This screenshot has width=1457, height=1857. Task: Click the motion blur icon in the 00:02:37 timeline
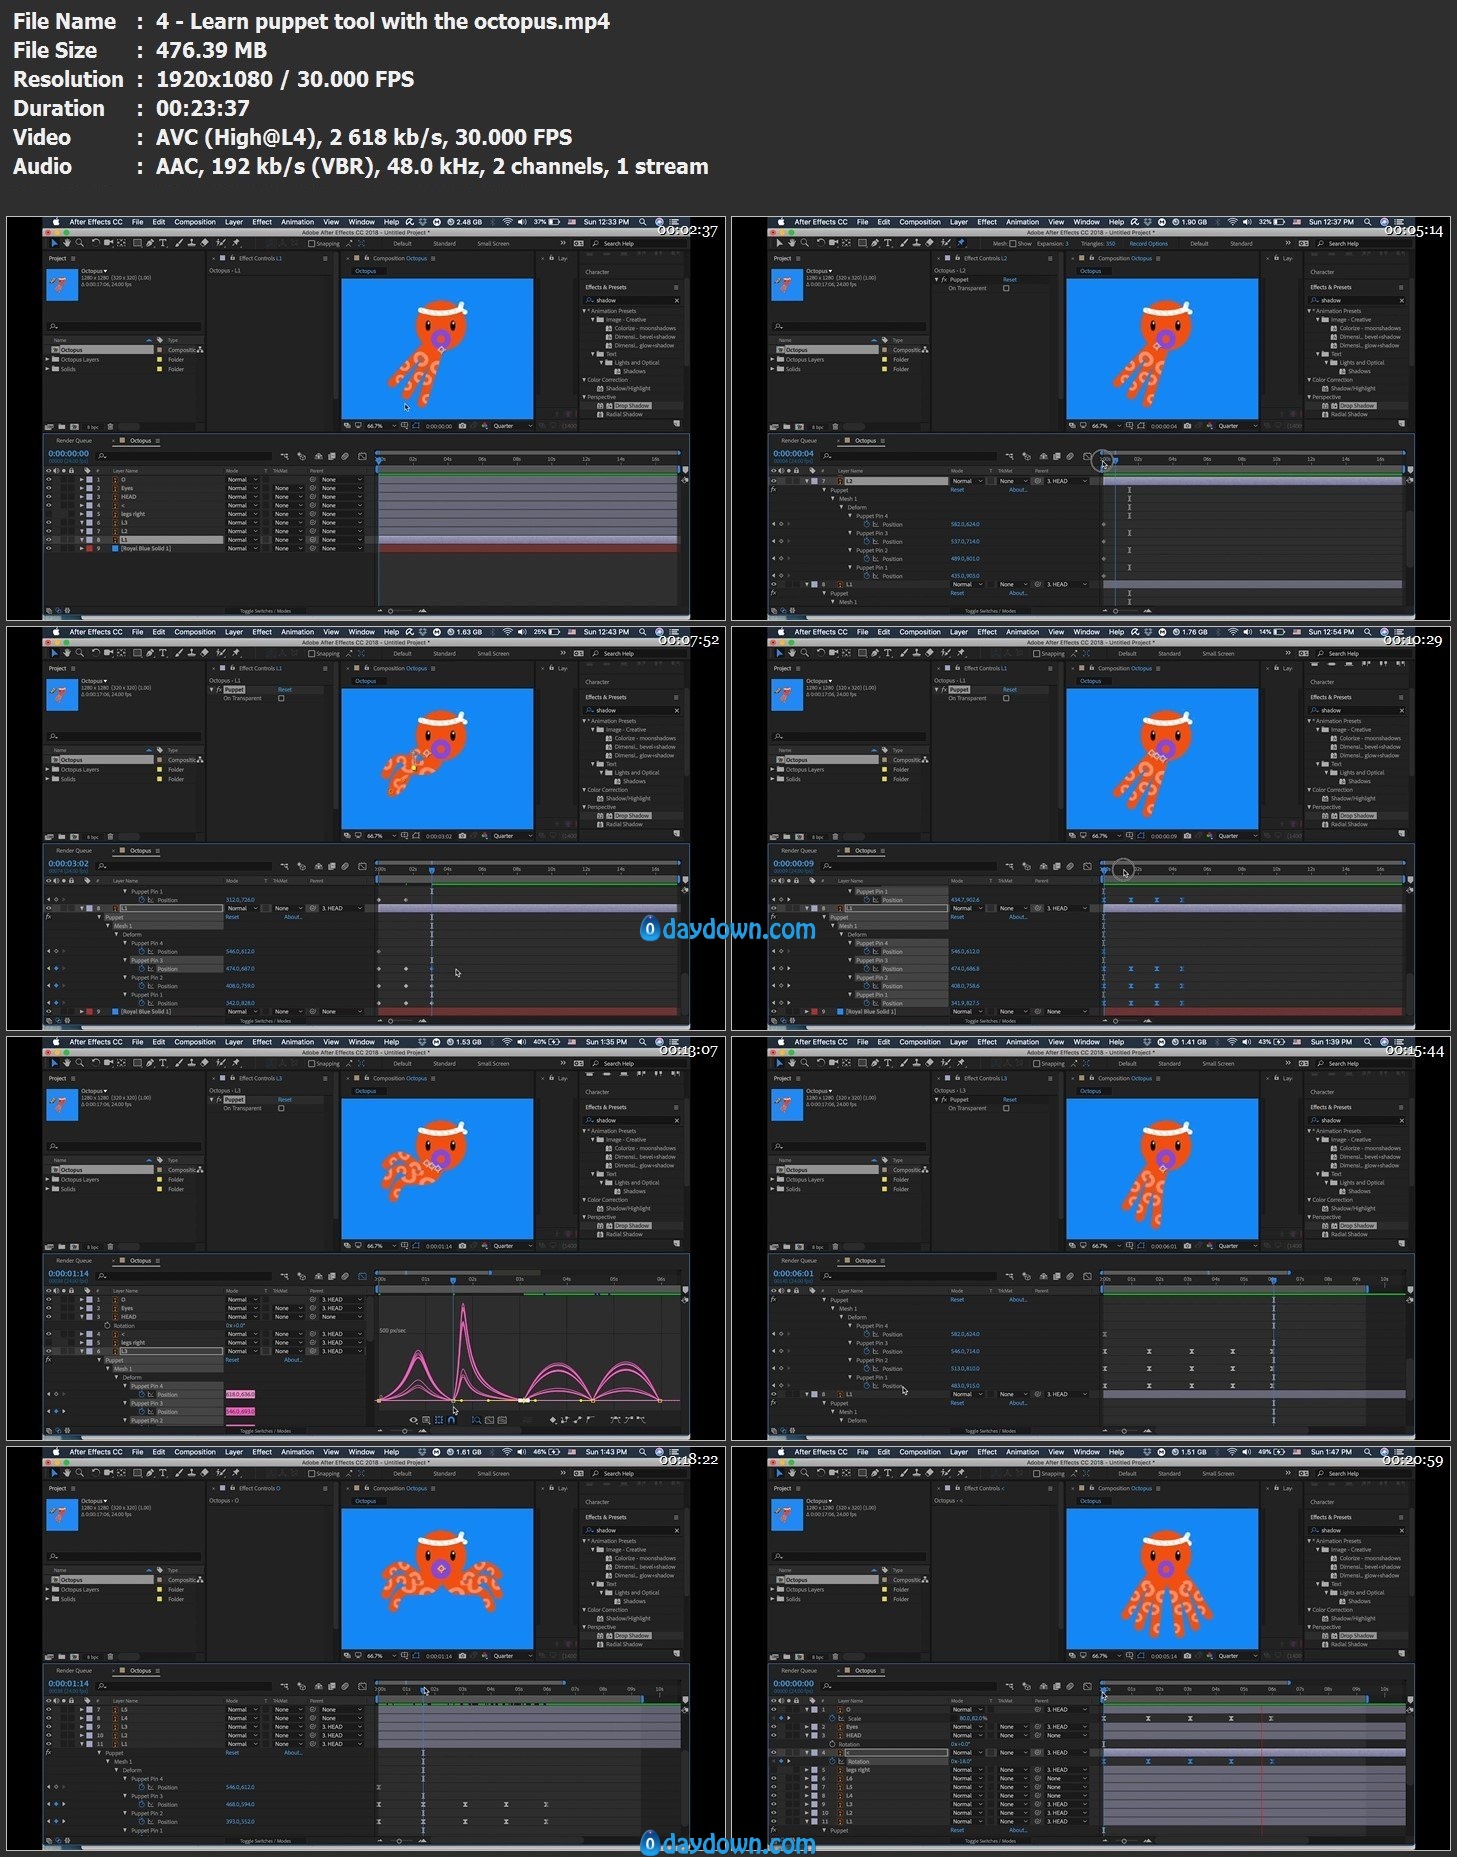pos(345,456)
